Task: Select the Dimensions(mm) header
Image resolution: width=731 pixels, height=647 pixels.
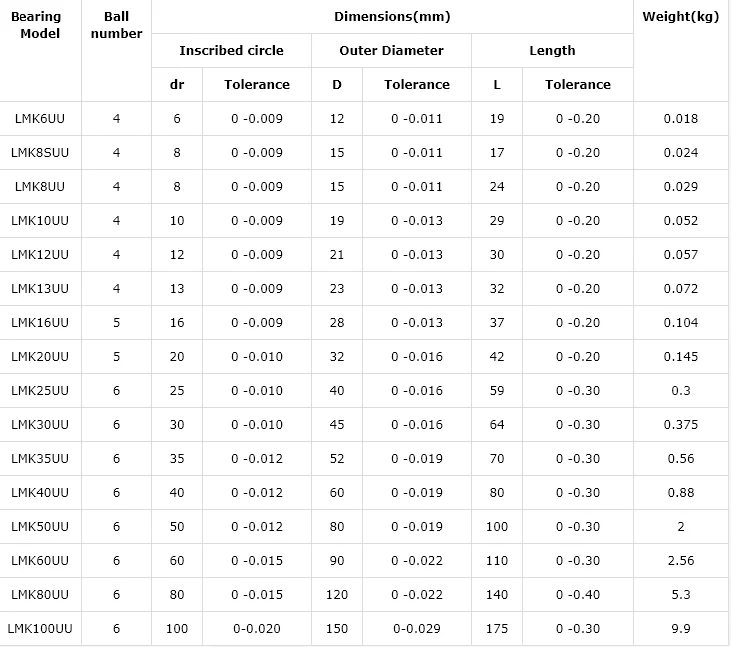Action: coord(392,17)
